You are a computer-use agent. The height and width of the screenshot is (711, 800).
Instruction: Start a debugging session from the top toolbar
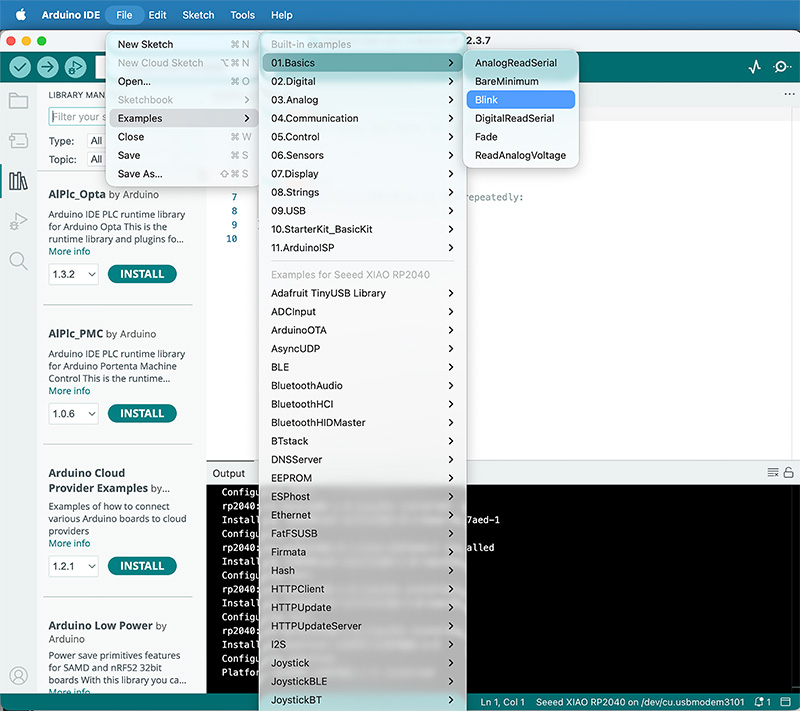[x=75, y=66]
